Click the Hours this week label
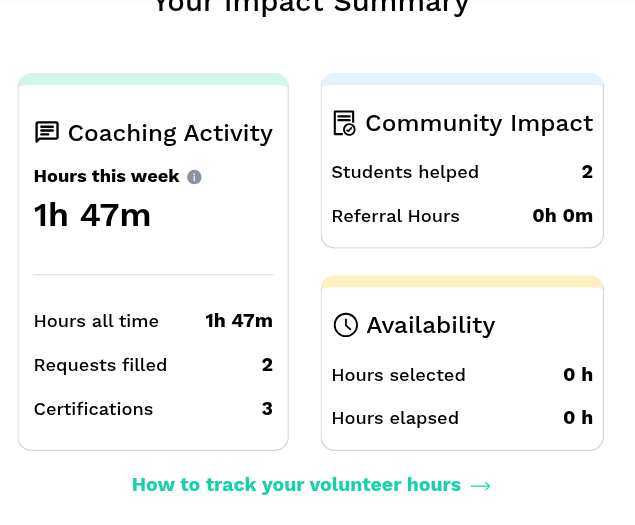635x525 pixels. point(107,177)
